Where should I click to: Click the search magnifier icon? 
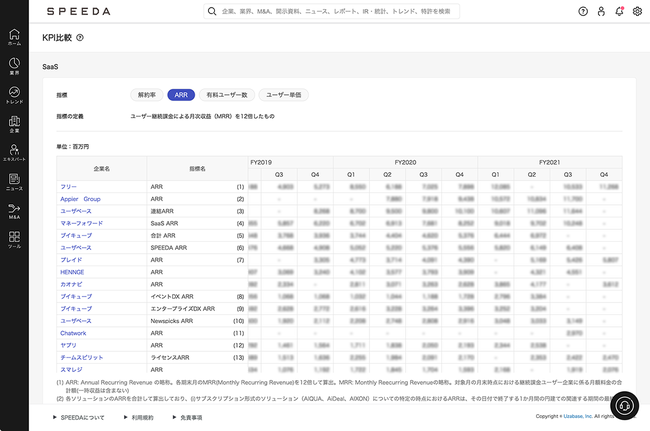tap(212, 11)
